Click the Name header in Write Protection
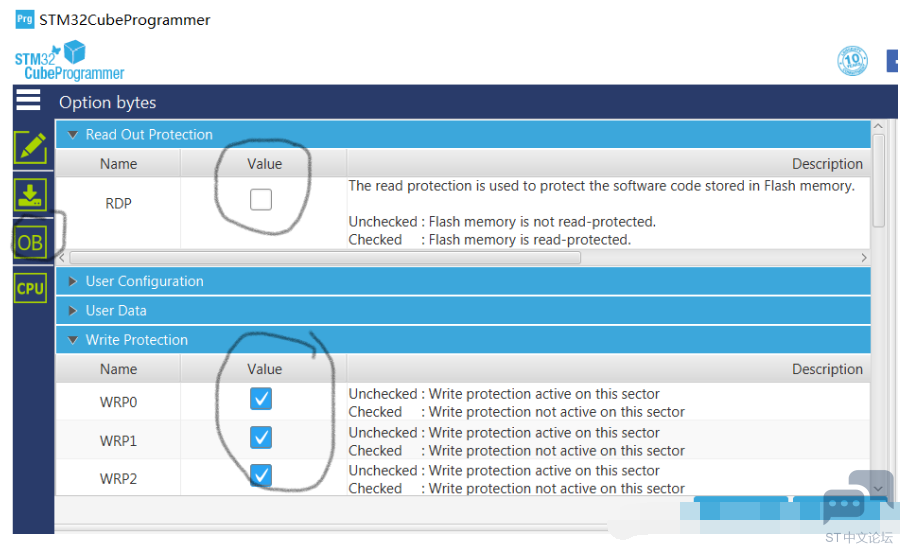 pos(119,369)
